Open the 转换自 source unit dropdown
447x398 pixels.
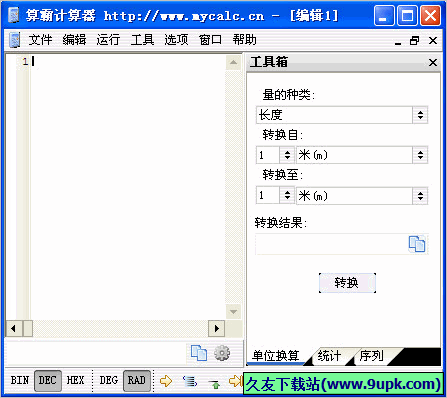pos(420,155)
